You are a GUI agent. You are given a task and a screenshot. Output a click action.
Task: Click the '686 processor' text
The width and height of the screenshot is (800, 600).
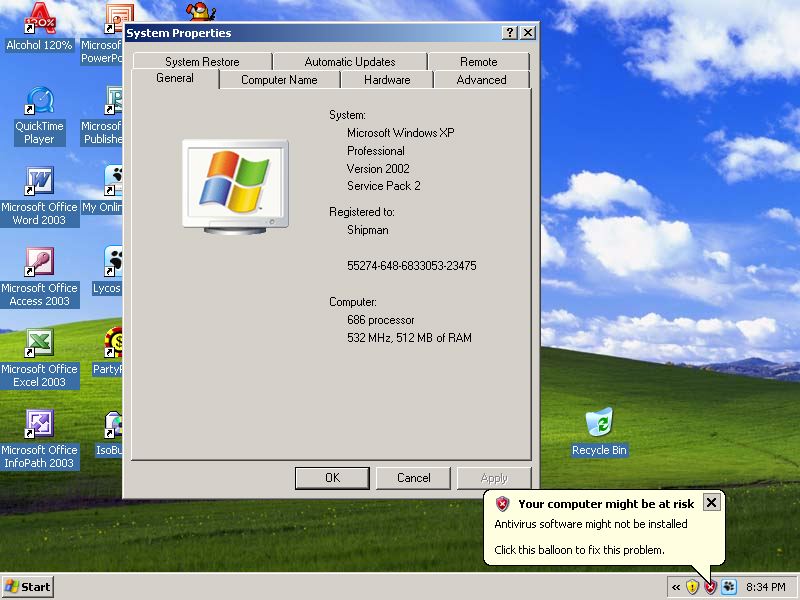381,320
